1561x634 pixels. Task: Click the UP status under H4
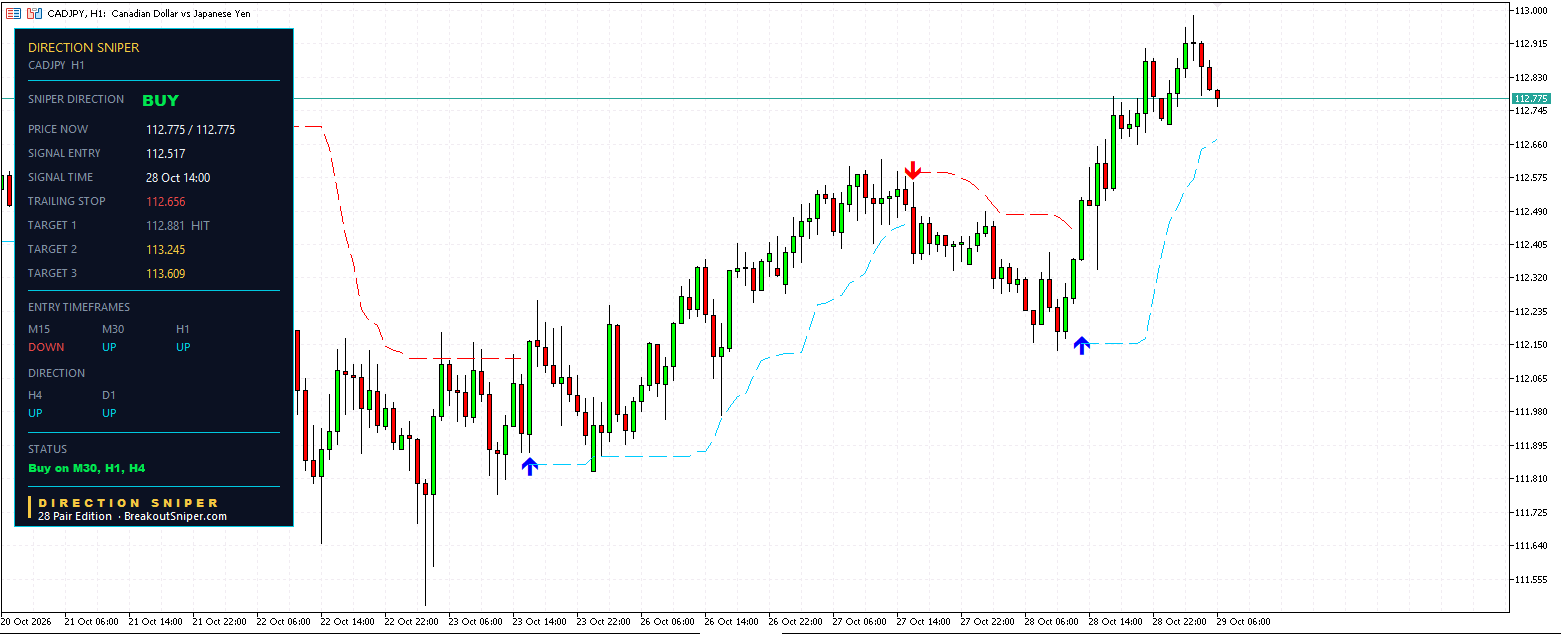(x=35, y=414)
